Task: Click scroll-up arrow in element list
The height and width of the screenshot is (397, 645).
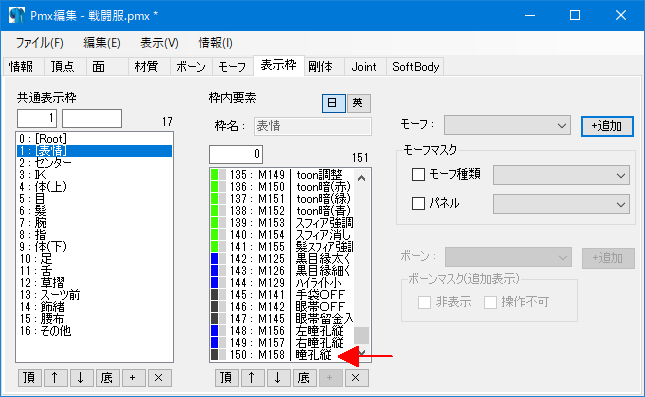Action: tap(362, 178)
